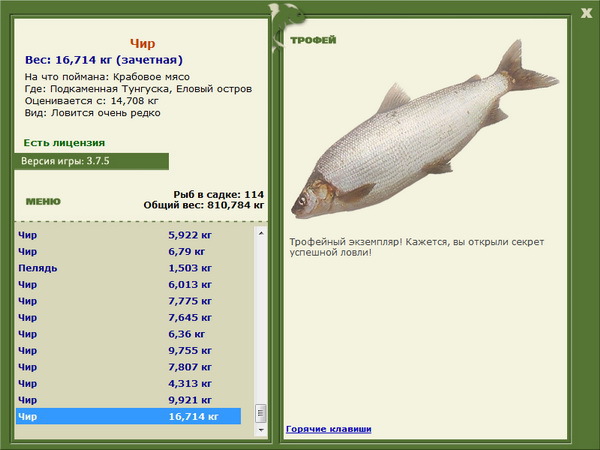This screenshot has height=450, width=600.
Task: Click the Вид: Ловится очень редко line
Action: tap(92, 113)
